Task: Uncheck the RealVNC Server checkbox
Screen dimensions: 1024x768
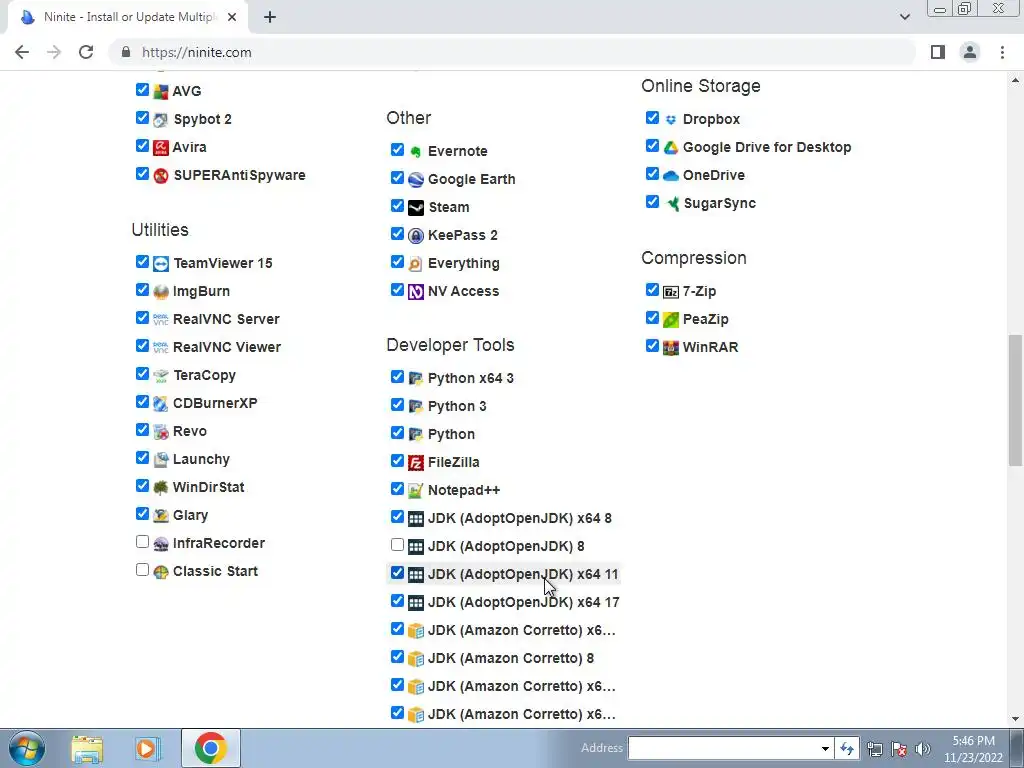Action: [x=142, y=318]
